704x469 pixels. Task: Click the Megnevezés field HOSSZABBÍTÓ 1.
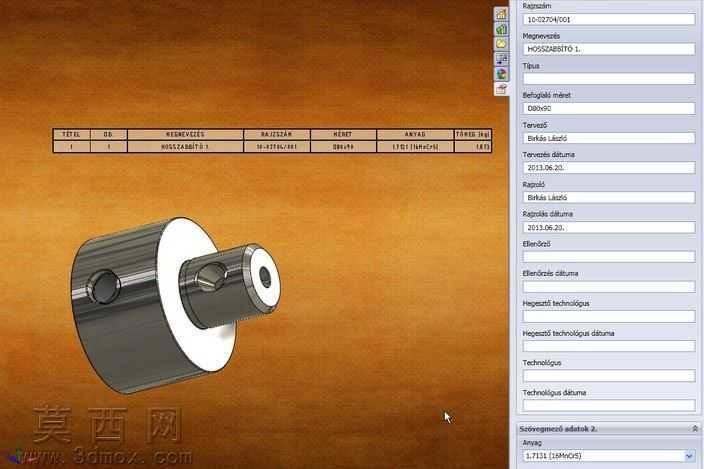pos(609,49)
